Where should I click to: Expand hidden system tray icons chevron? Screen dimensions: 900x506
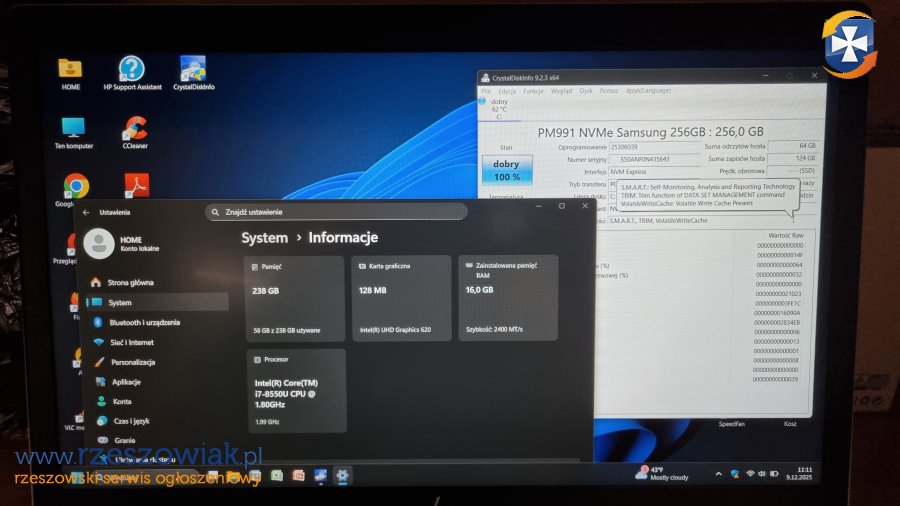coord(718,473)
